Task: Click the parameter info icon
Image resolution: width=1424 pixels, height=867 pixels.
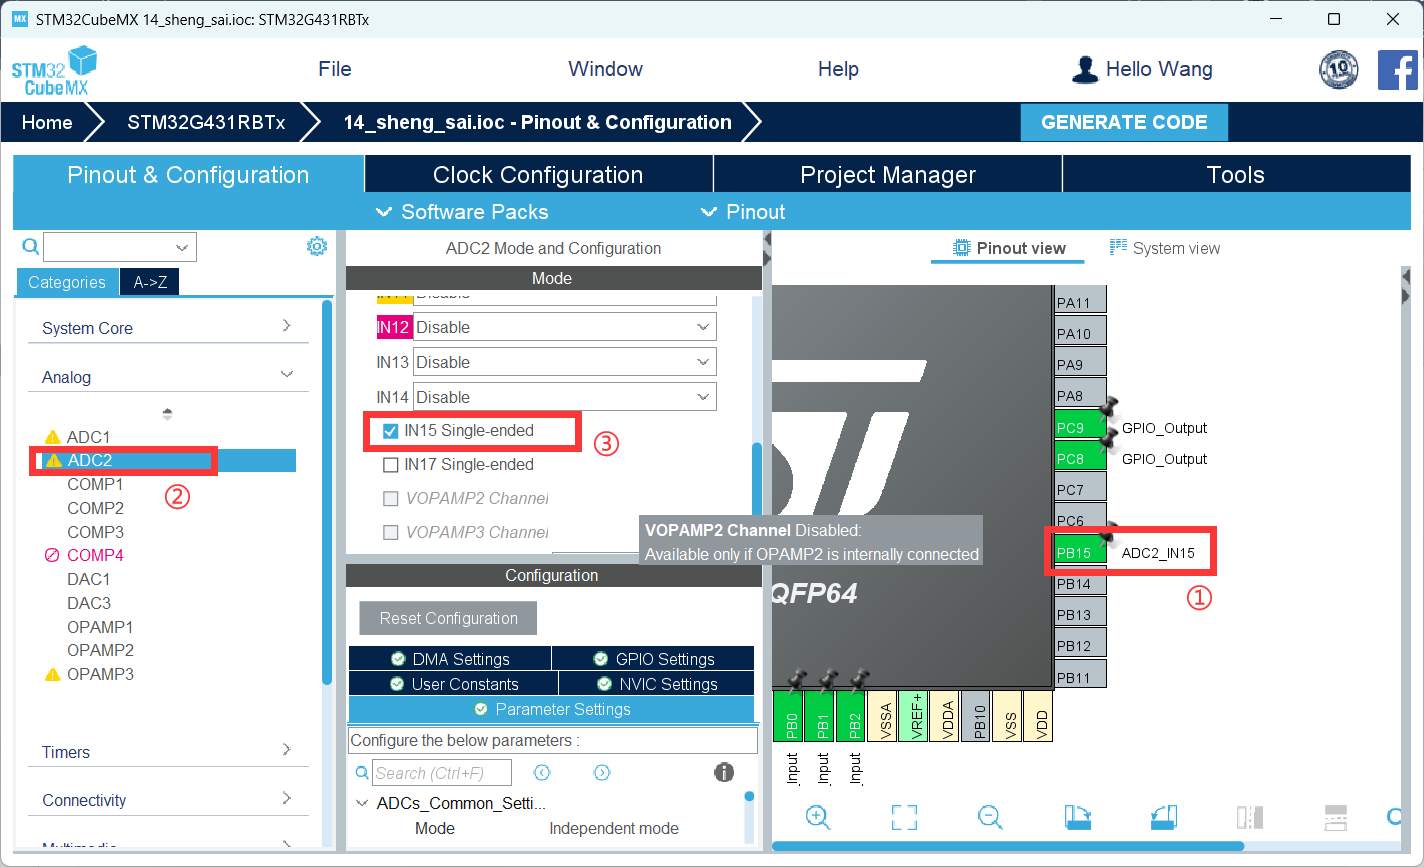Action: 724,772
